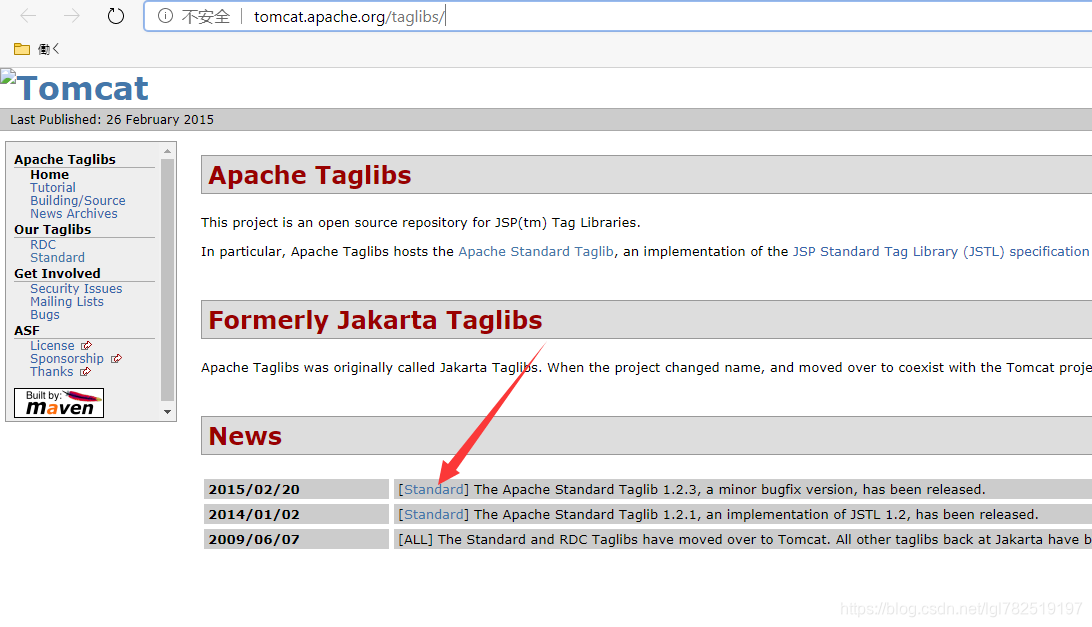Click the site security info icon
This screenshot has width=1092, height=627.
(x=165, y=16)
